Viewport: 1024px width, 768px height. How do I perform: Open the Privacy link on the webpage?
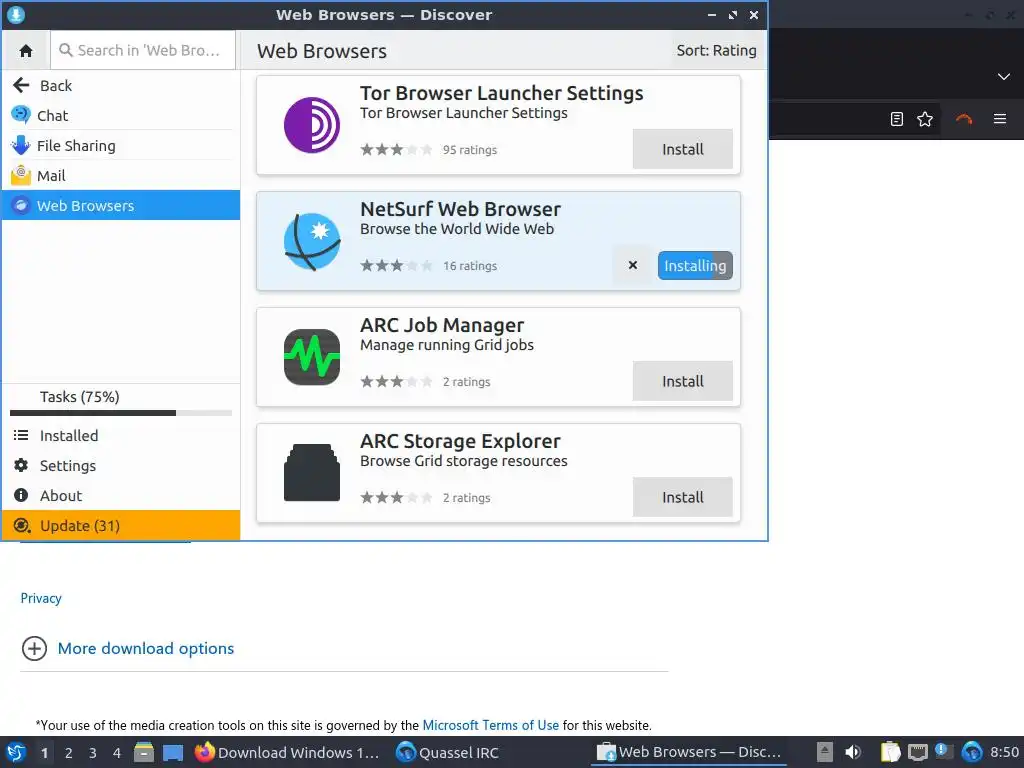click(x=41, y=598)
